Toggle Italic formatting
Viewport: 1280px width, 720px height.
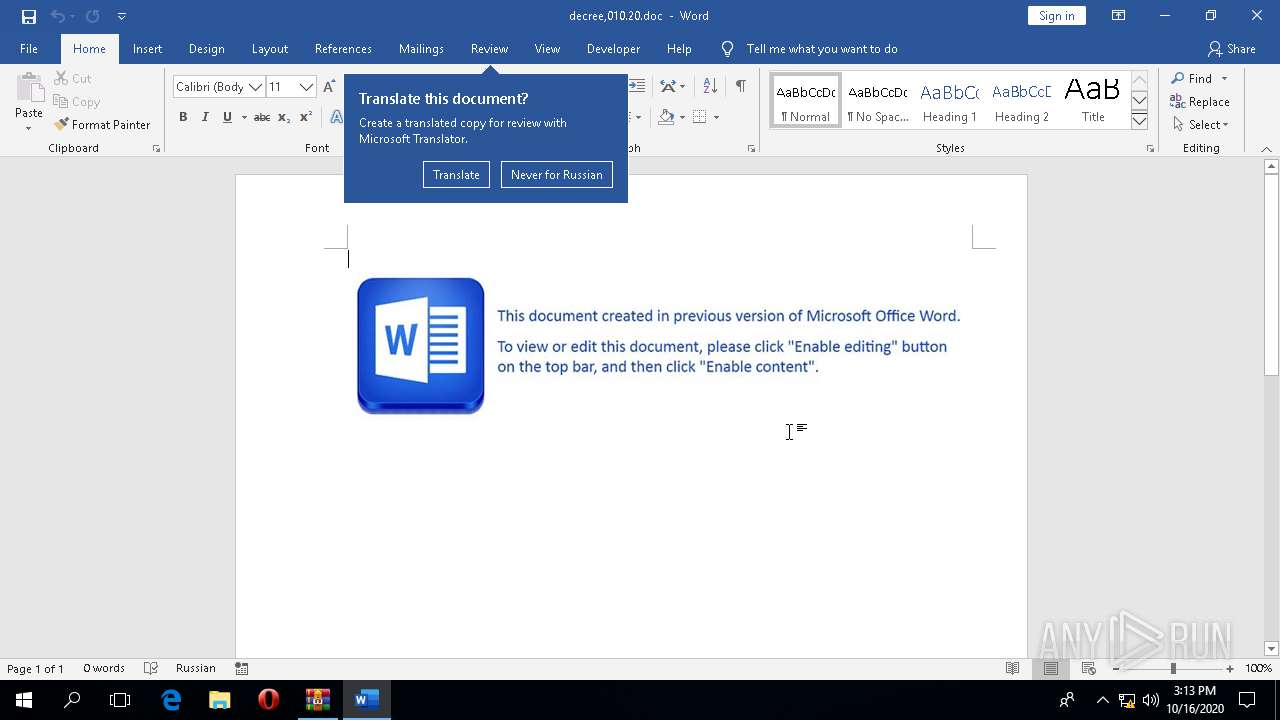pyautogui.click(x=205, y=117)
